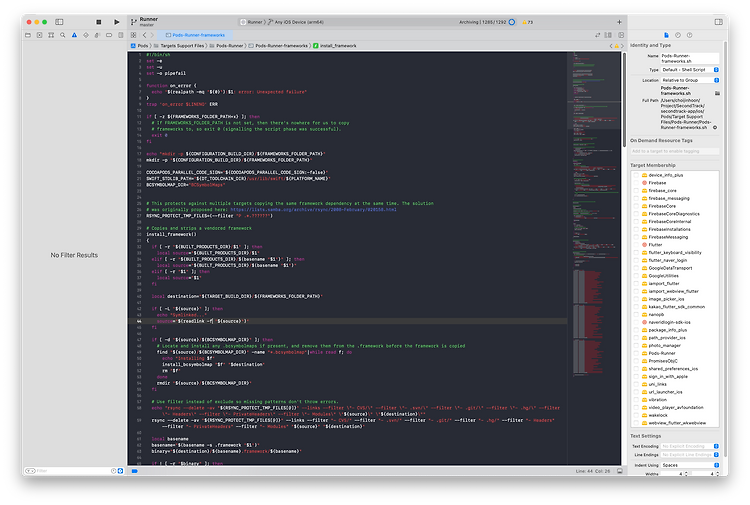750x505 pixels.
Task: Add editor on right
Action: coord(621,35)
